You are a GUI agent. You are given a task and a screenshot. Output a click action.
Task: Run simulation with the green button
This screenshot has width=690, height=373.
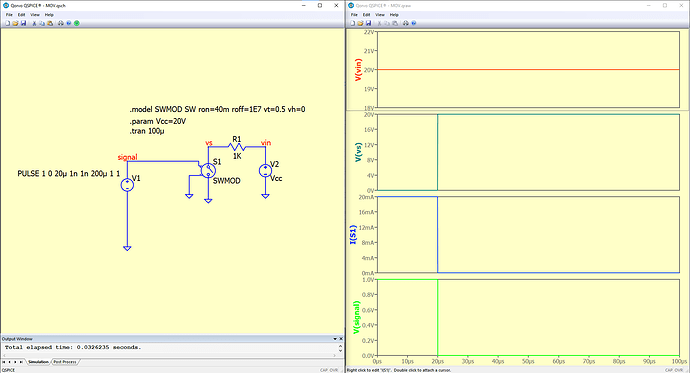click(77, 23)
